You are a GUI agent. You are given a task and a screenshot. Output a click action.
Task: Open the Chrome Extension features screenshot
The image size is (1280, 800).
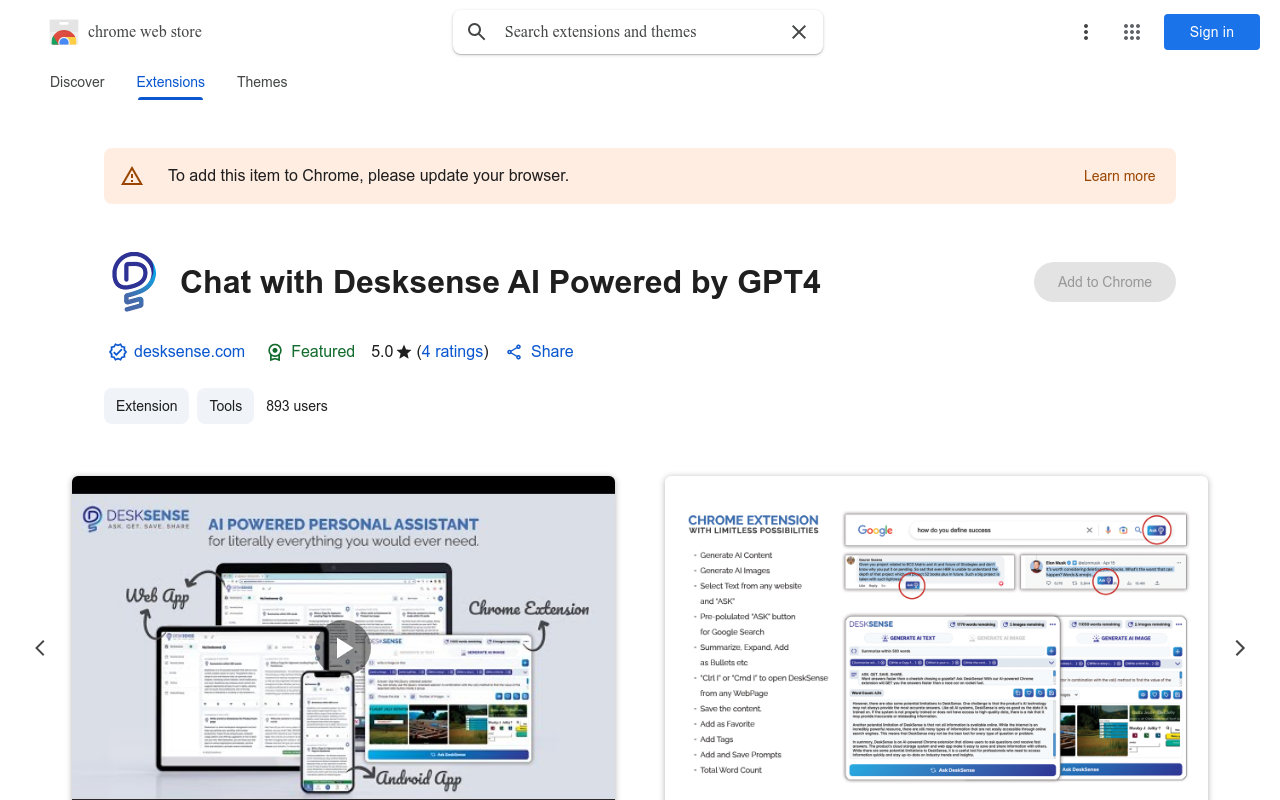936,638
